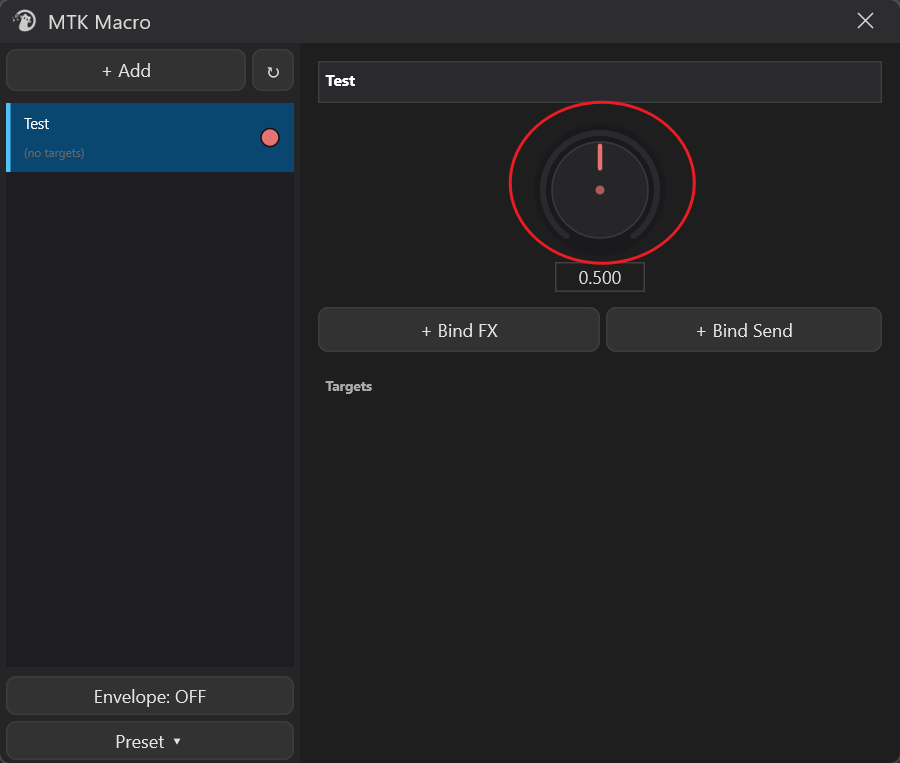Click the refresh icon next to Add

click(x=273, y=71)
